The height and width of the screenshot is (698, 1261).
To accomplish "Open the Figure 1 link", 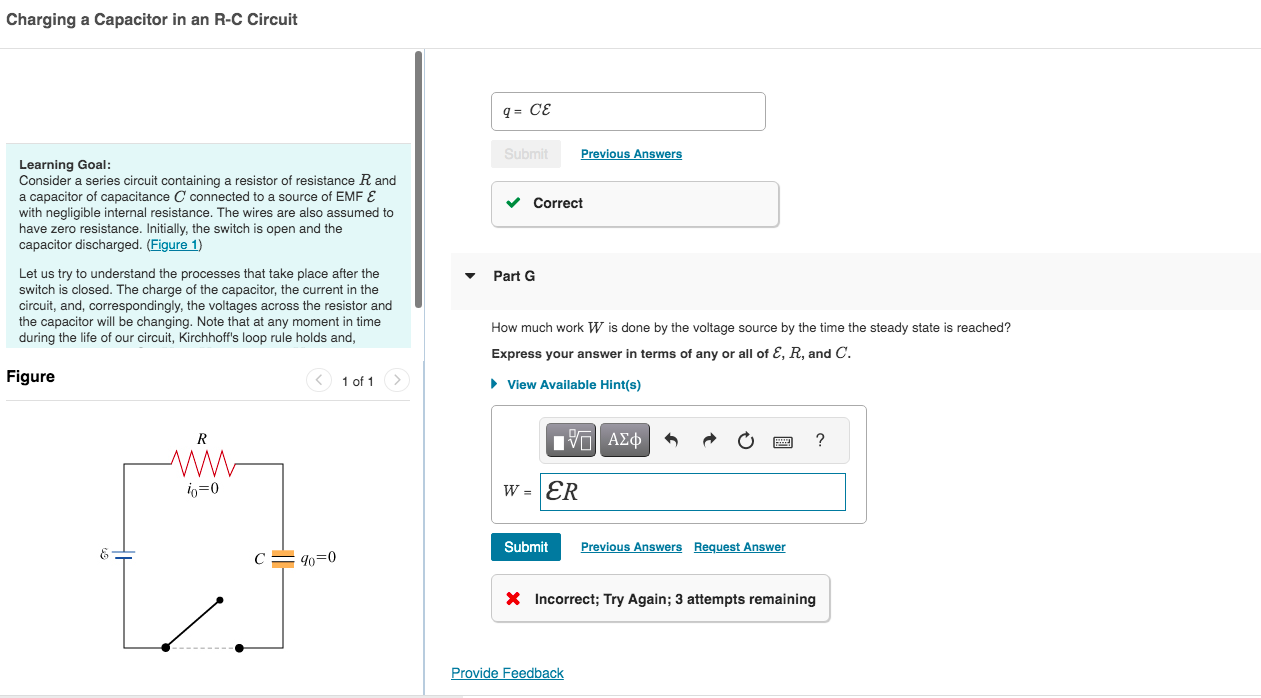I will pyautogui.click(x=173, y=244).
